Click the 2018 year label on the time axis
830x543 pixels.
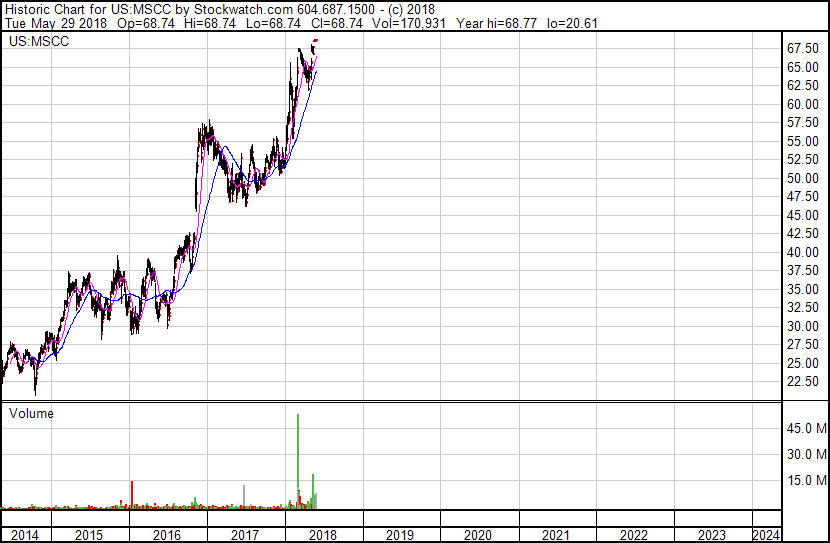click(322, 535)
